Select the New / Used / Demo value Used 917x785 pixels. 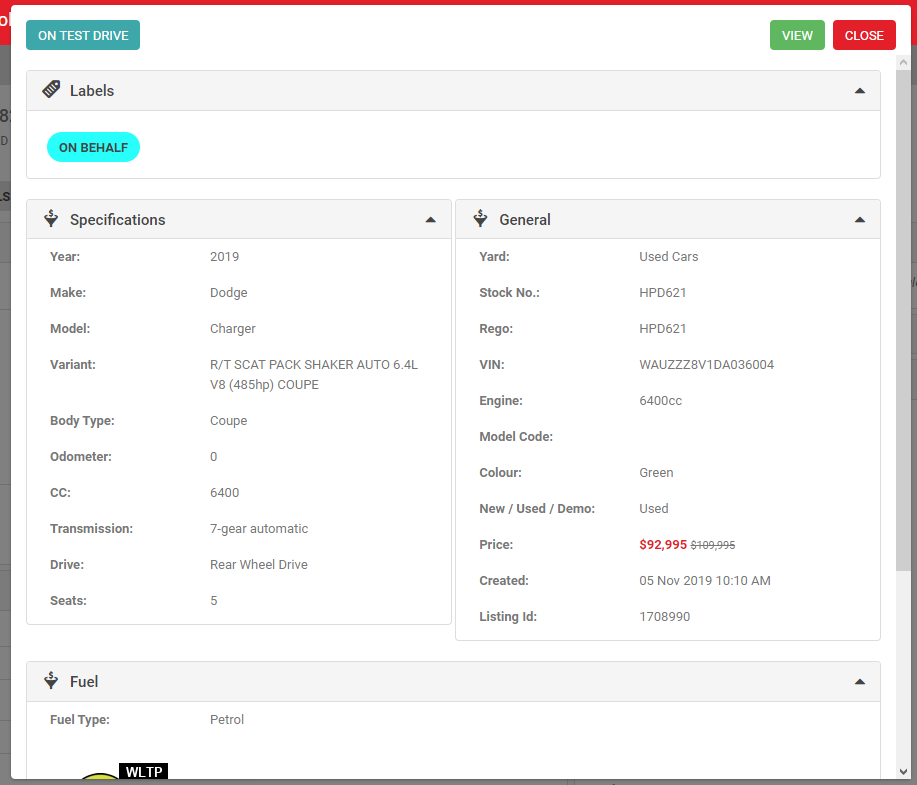(654, 509)
